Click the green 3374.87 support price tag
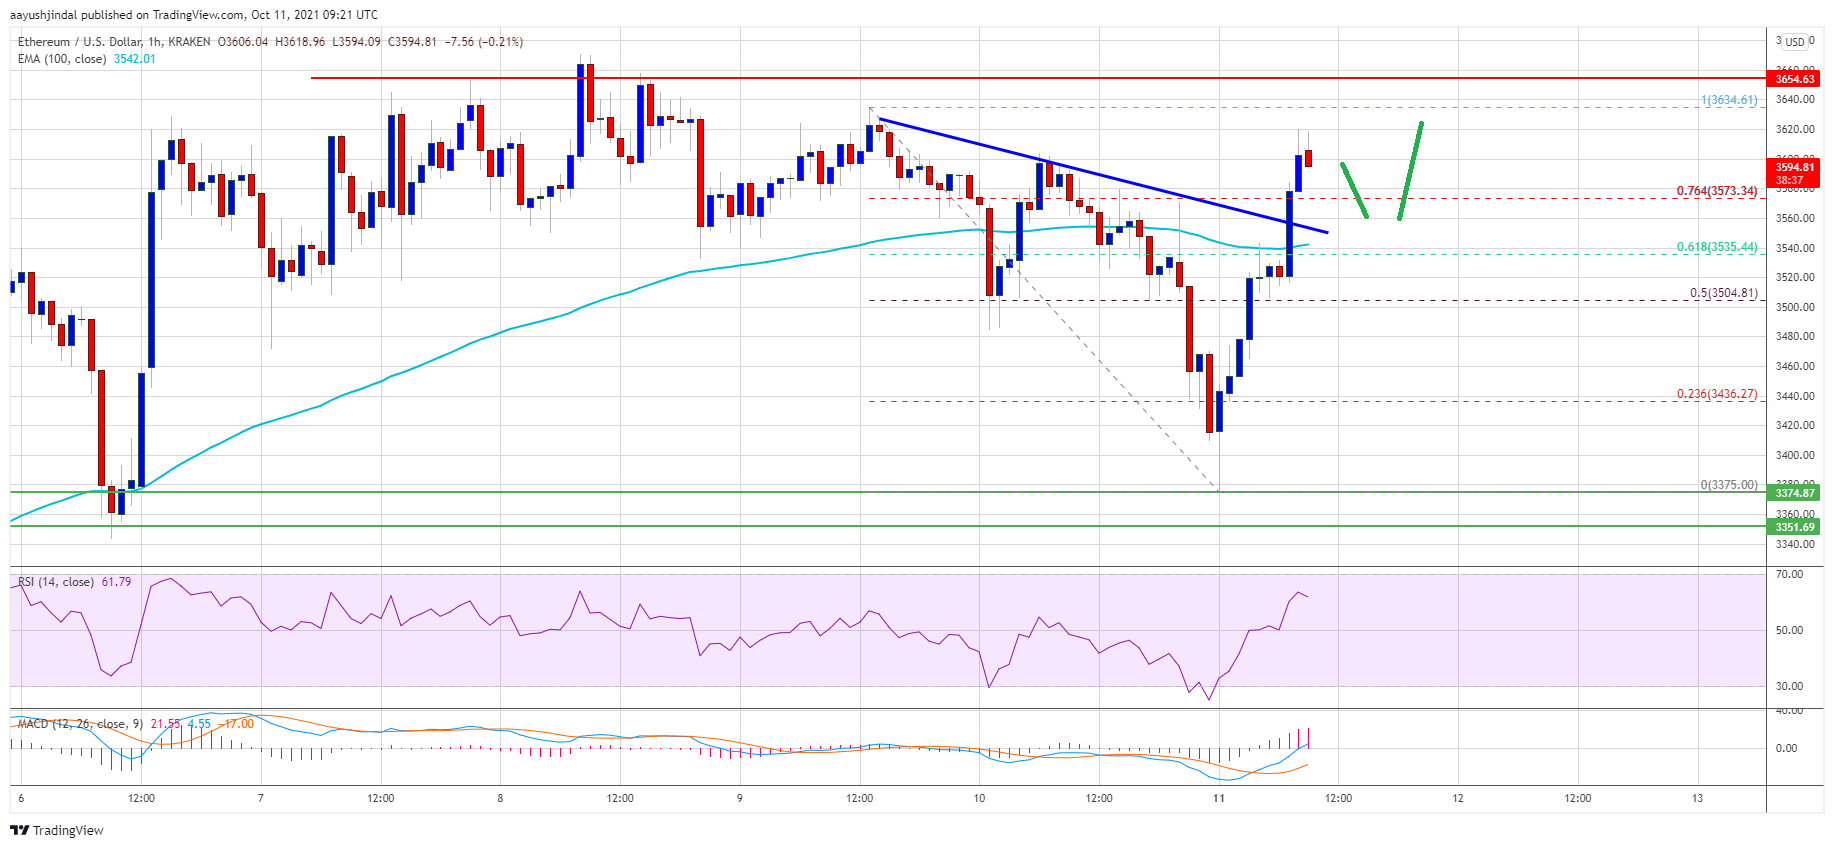This screenshot has height=848, width=1834. pyautogui.click(x=1795, y=493)
